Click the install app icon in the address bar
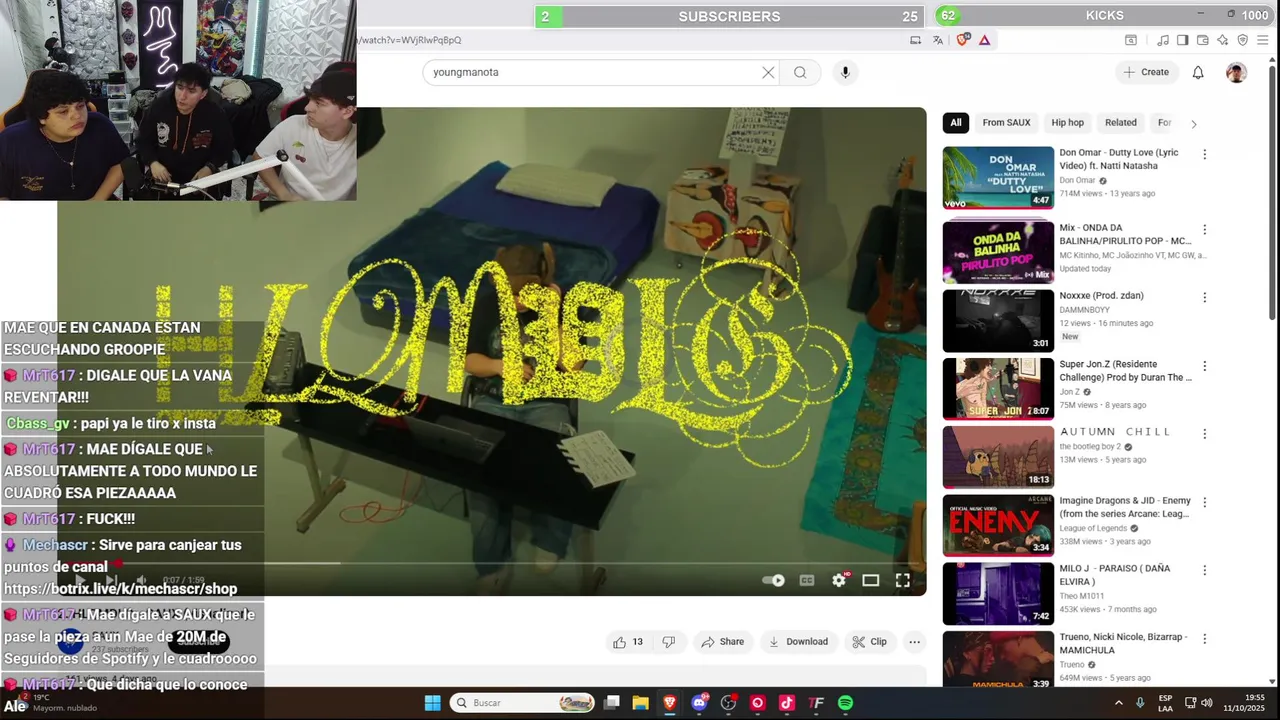The height and width of the screenshot is (720, 1280). [915, 40]
